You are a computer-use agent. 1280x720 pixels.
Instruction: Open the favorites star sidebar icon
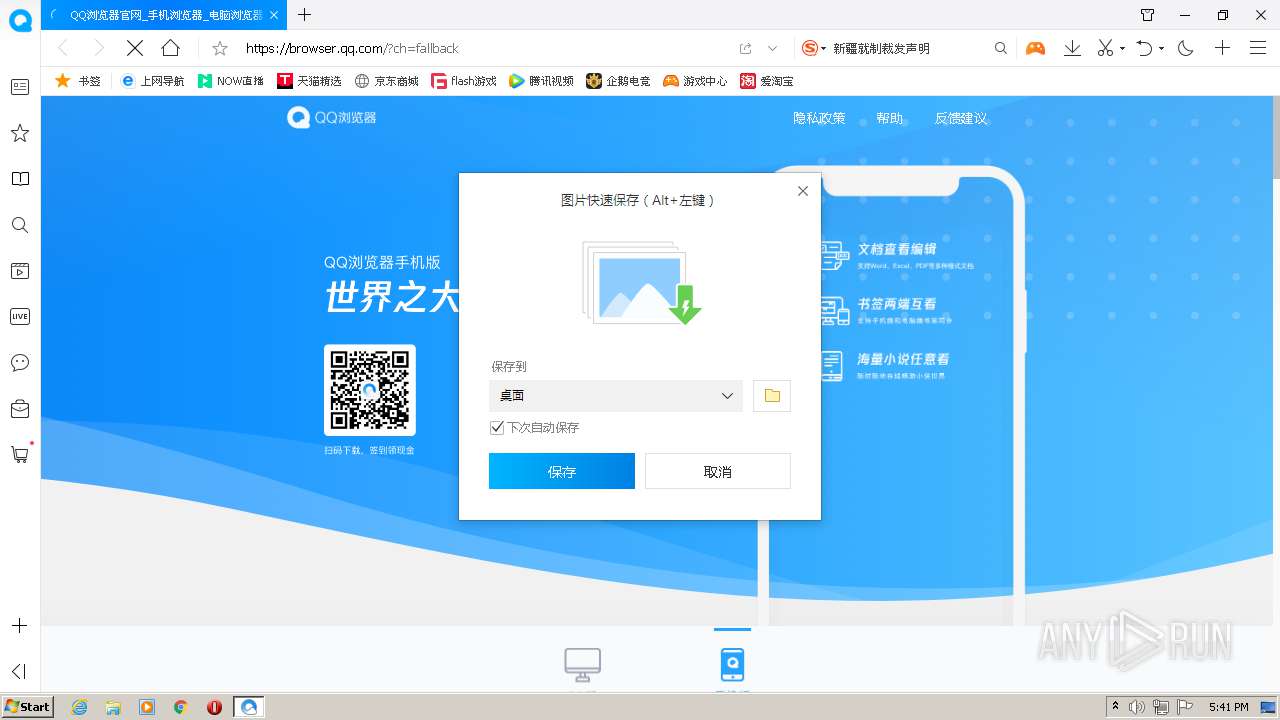point(20,133)
